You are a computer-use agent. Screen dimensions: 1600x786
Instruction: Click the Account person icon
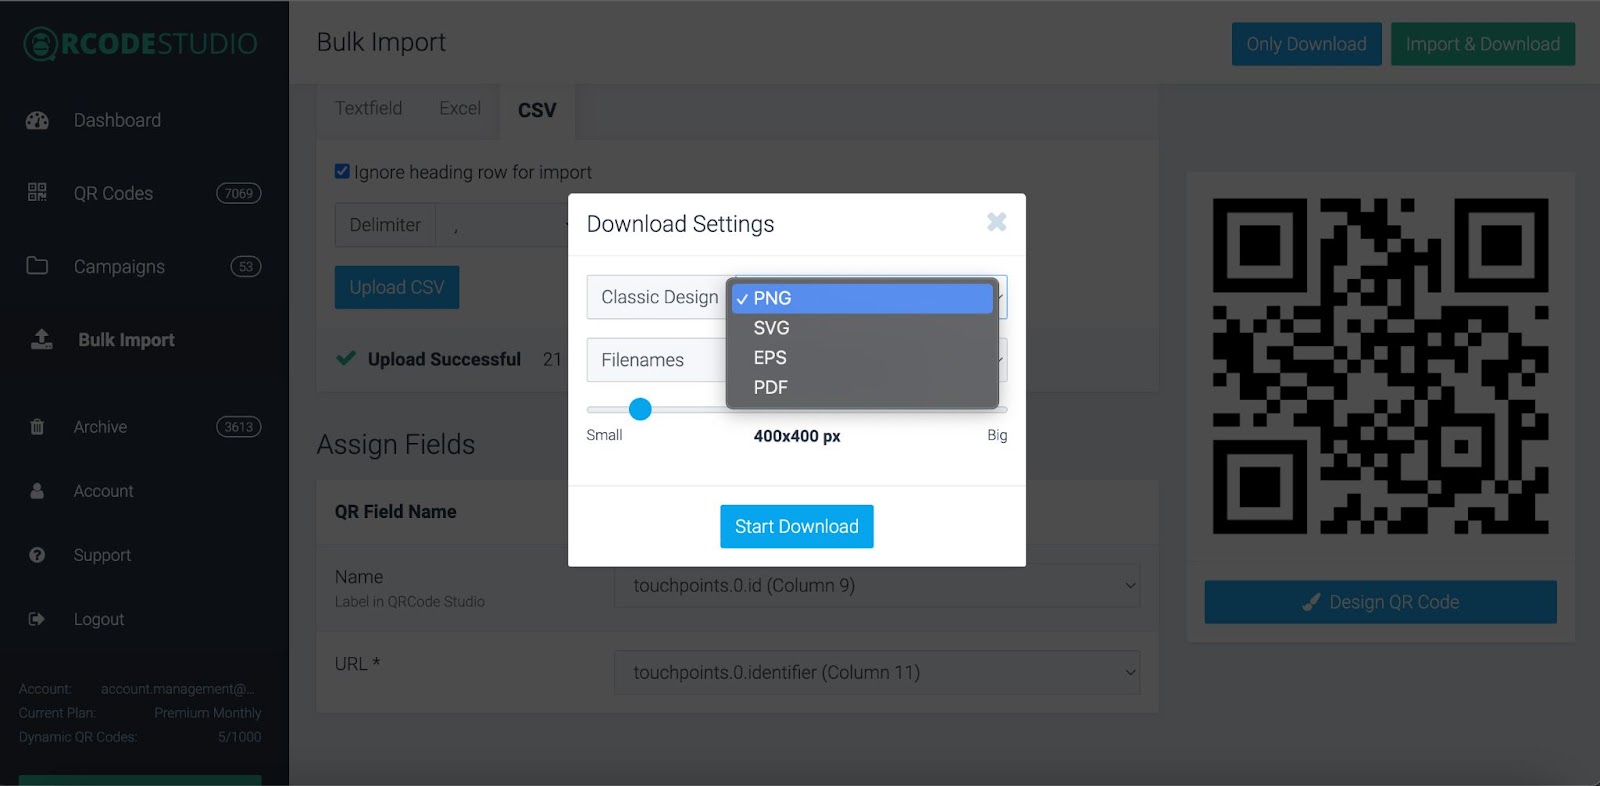[x=37, y=491]
